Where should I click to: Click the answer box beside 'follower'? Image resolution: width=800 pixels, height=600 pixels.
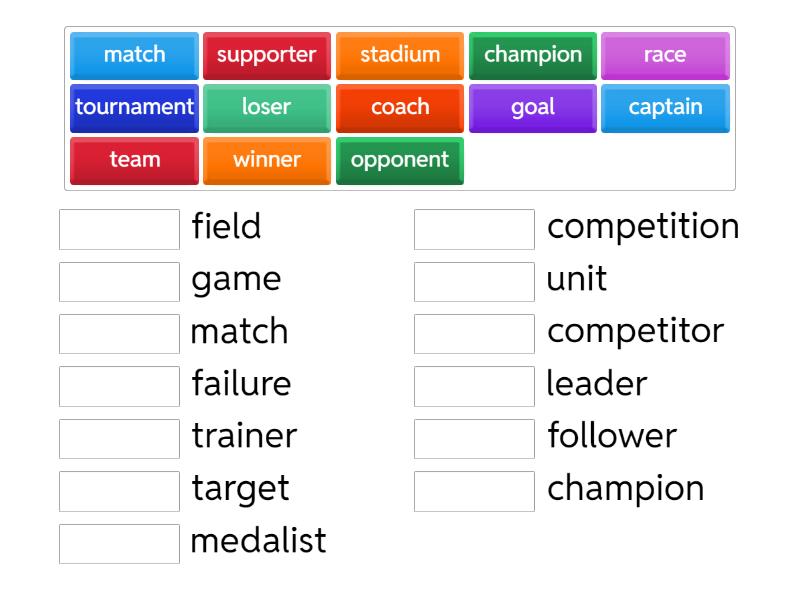coord(474,439)
